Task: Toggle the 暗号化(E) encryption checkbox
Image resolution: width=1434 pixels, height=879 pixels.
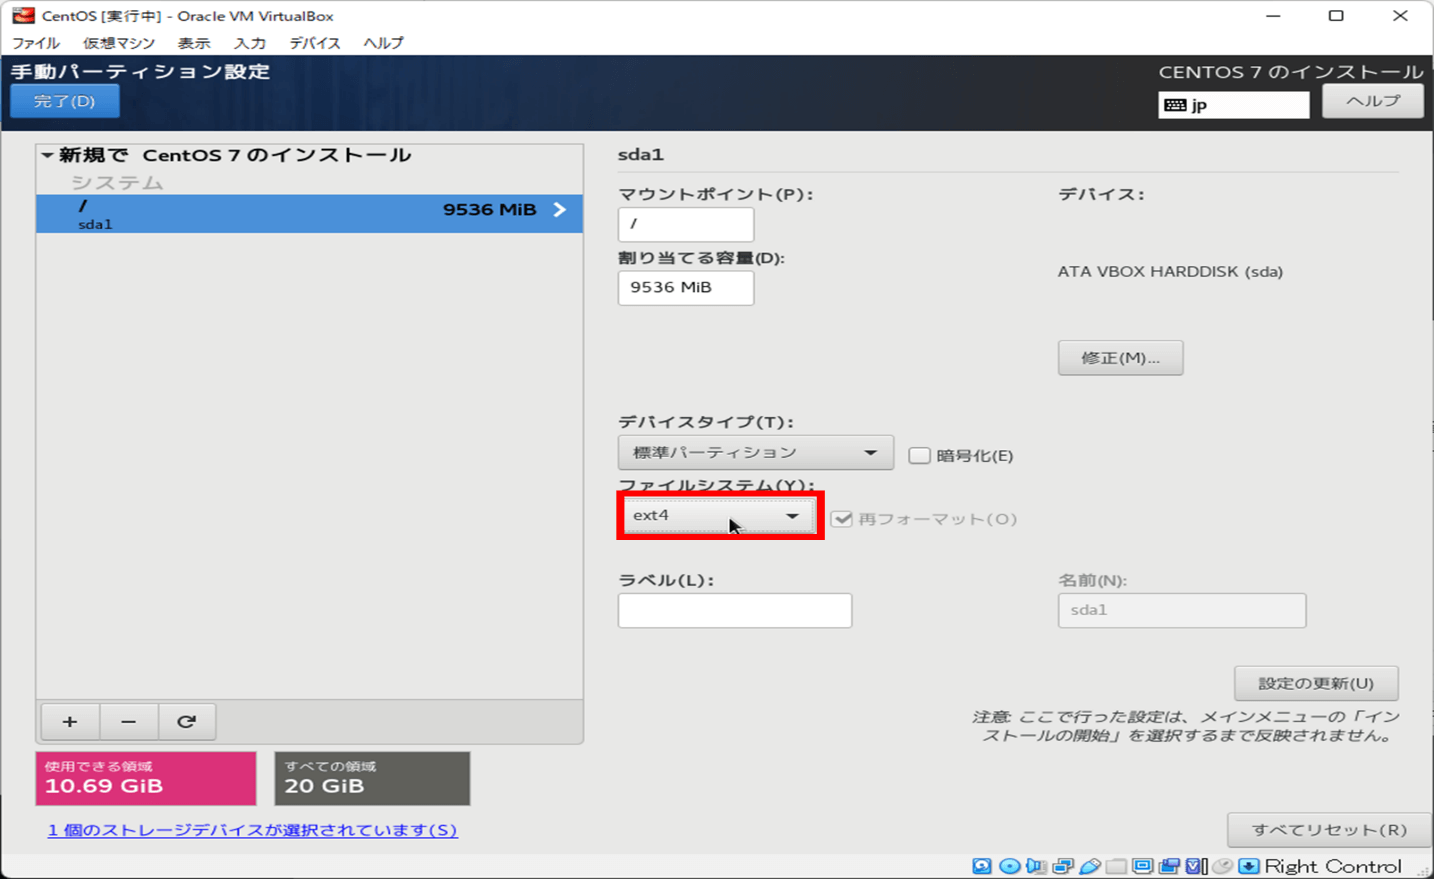Action: pos(919,456)
